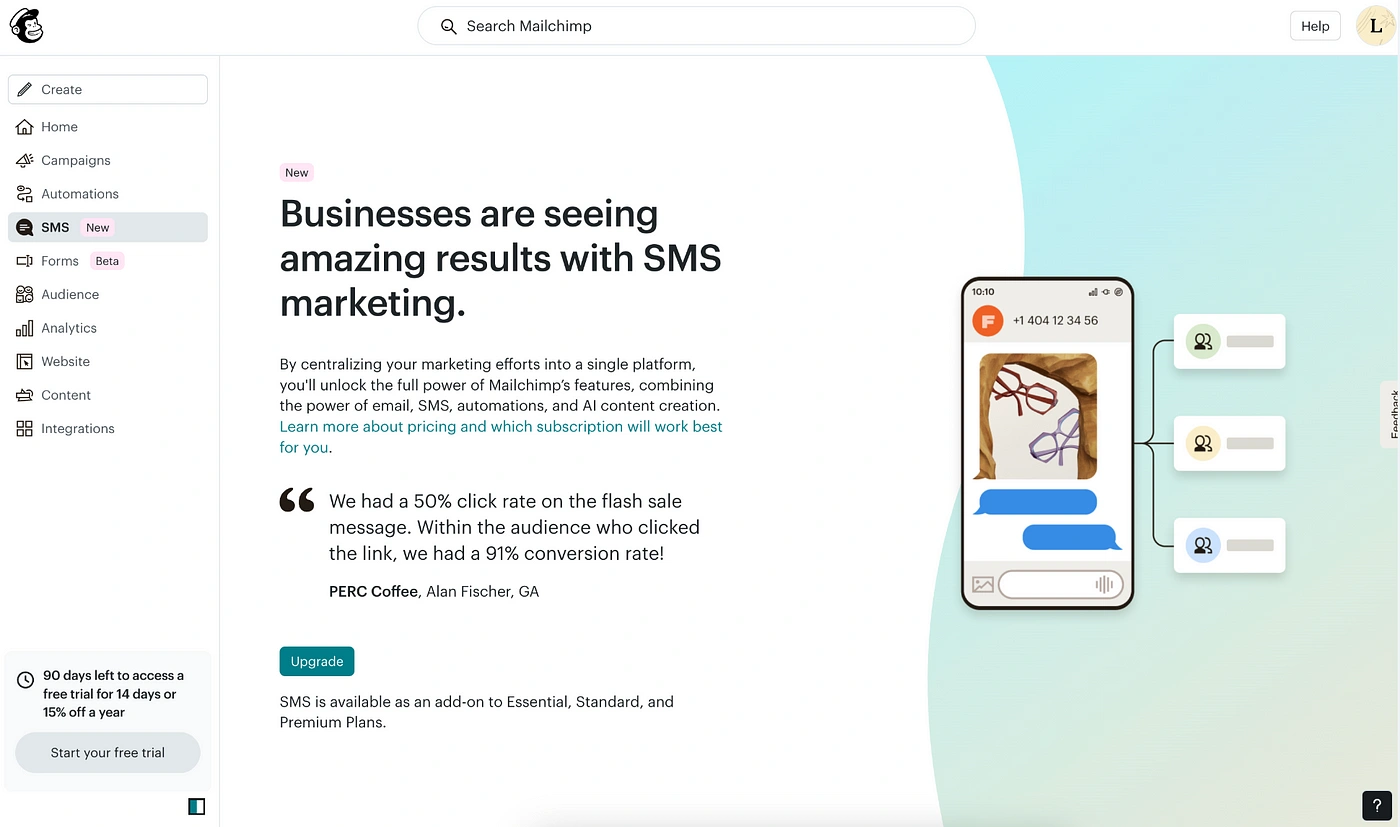Open the question mark help widget
The height and width of the screenshot is (827, 1400).
tap(1377, 805)
